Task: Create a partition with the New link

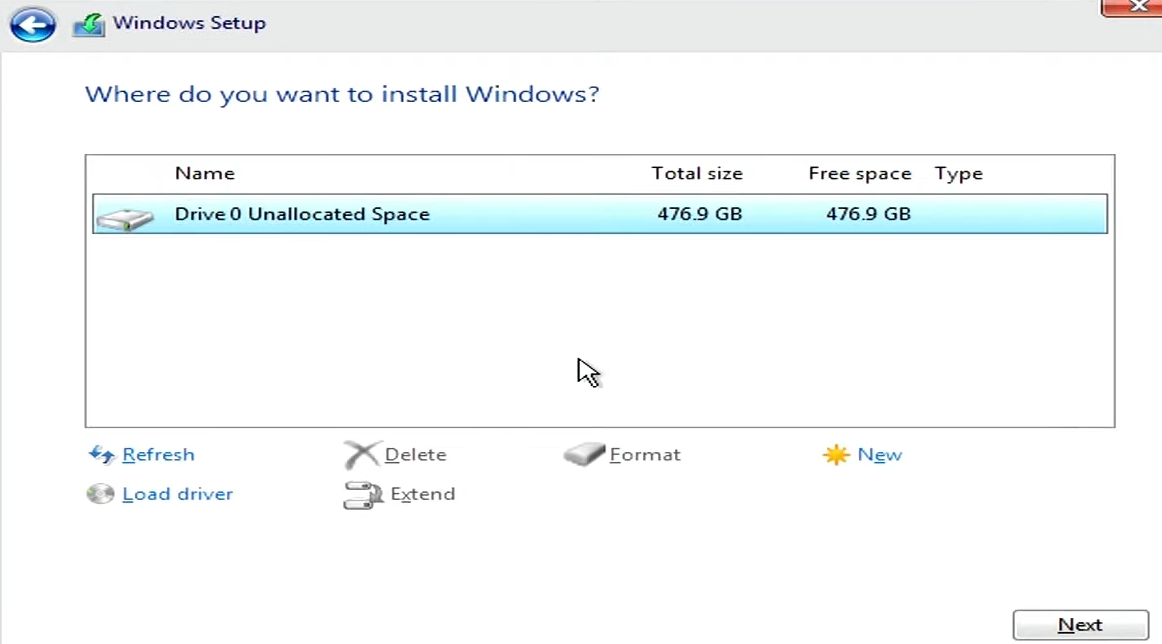Action: click(x=880, y=454)
